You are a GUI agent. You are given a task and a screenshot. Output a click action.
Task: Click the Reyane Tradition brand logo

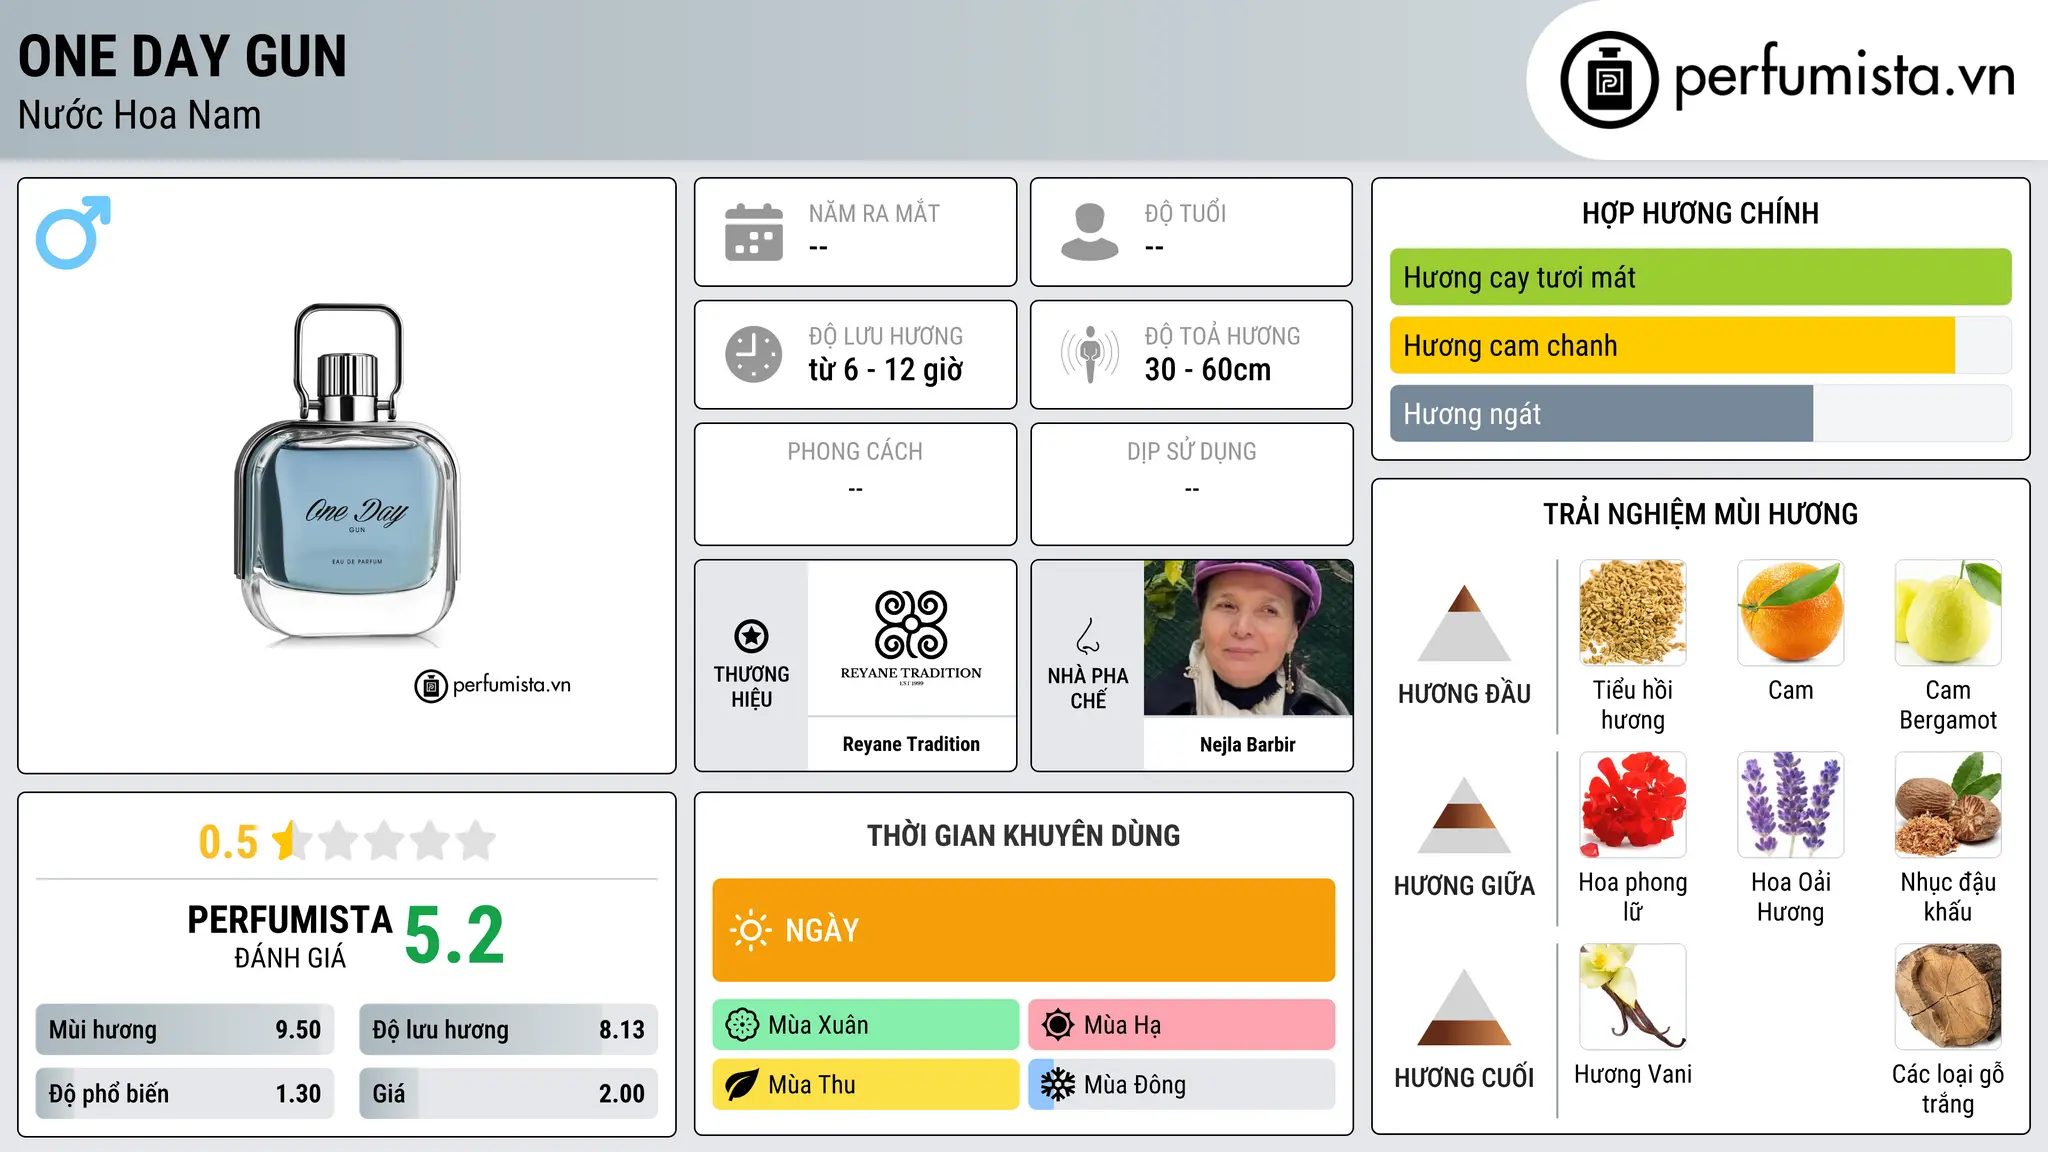point(911,637)
